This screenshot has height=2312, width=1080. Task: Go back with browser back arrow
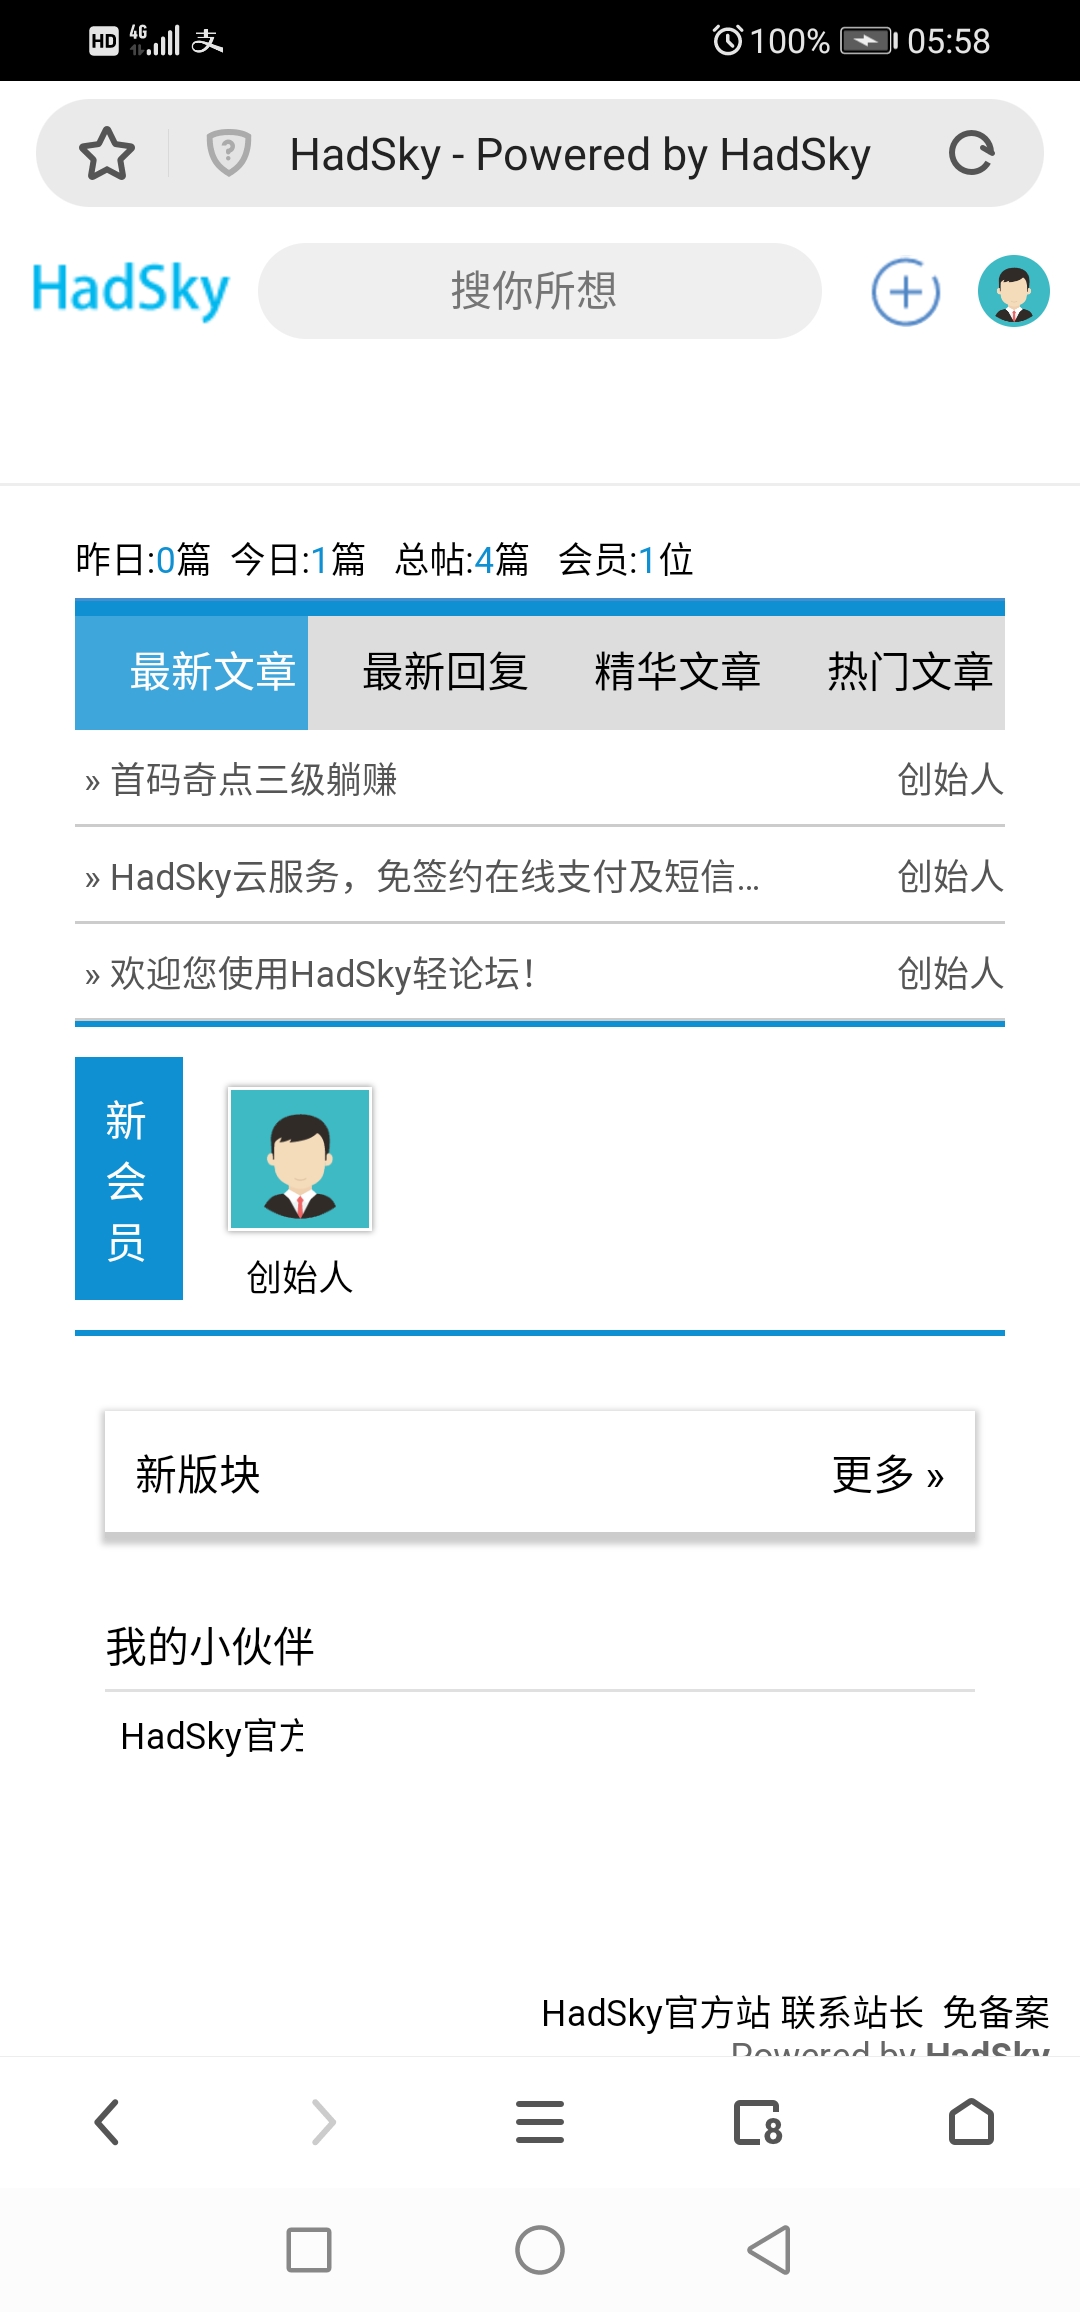tap(107, 2122)
